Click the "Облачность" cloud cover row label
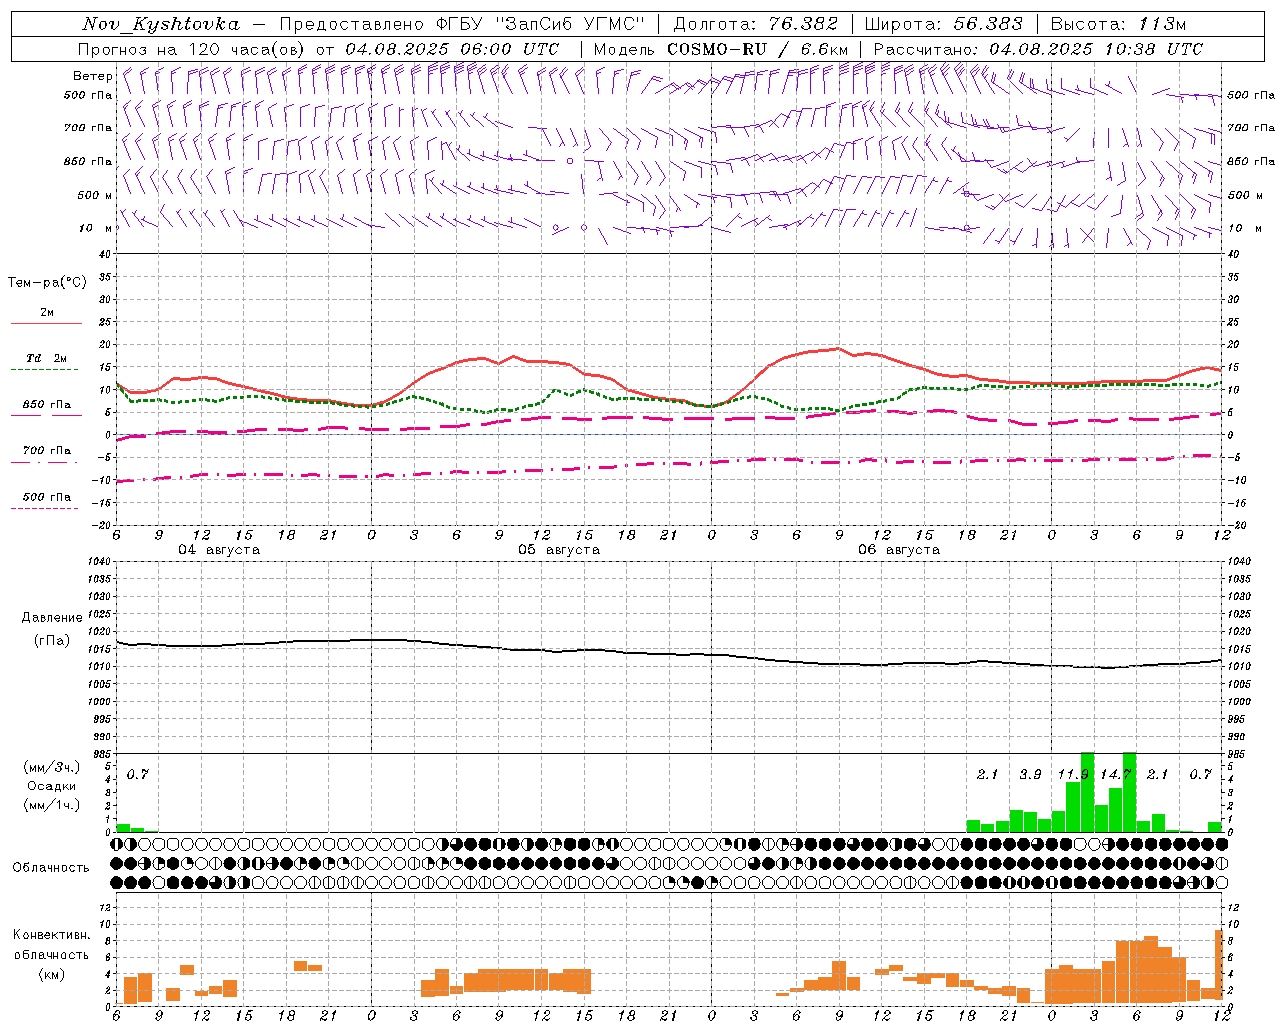This screenshot has width=1280, height=1024. click(x=51, y=867)
